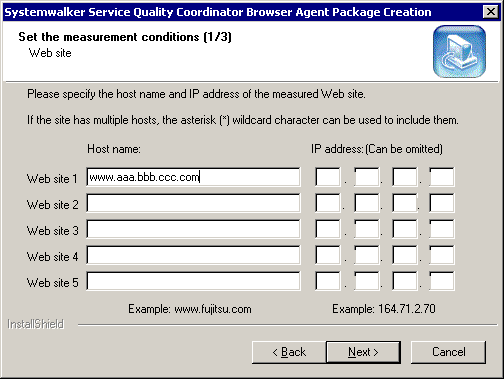The height and width of the screenshot is (379, 504).
Task: Select second IP octet box for Web site 1
Action: pyautogui.click(x=367, y=177)
